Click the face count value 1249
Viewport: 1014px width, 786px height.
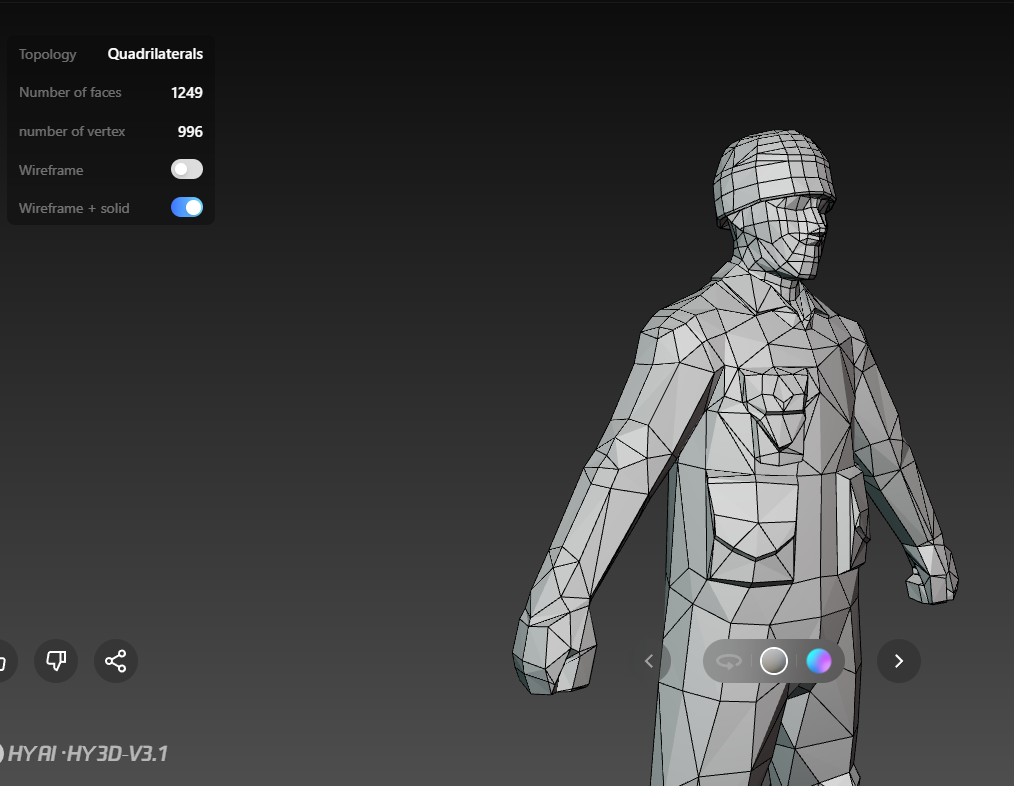[x=187, y=93]
